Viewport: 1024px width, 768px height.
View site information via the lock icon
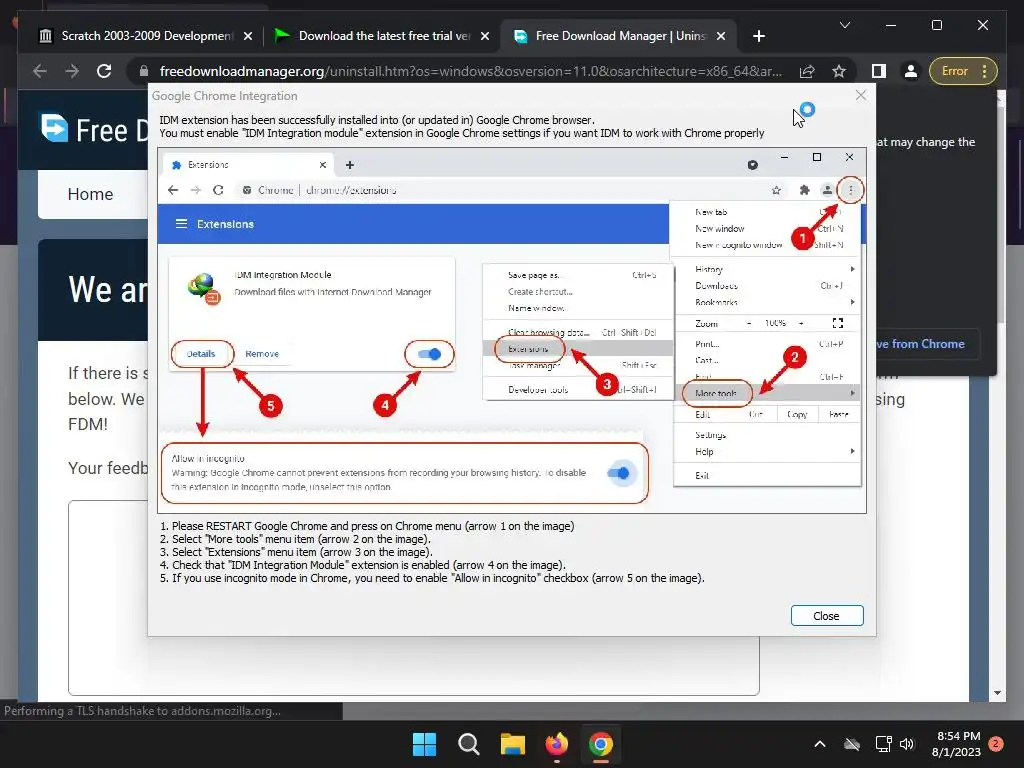click(x=144, y=71)
